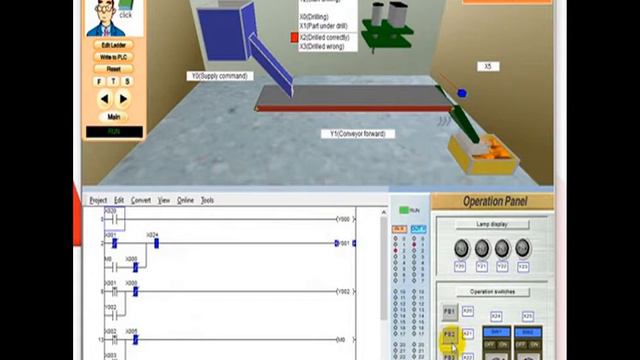The height and width of the screenshot is (360, 640).
Task: Select the M0 output coil
Action: pyautogui.click(x=345, y=340)
